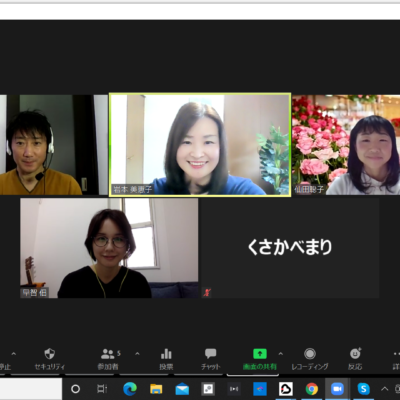
Task: Expand the video options chevron at toolbar start
Action: click(14, 354)
